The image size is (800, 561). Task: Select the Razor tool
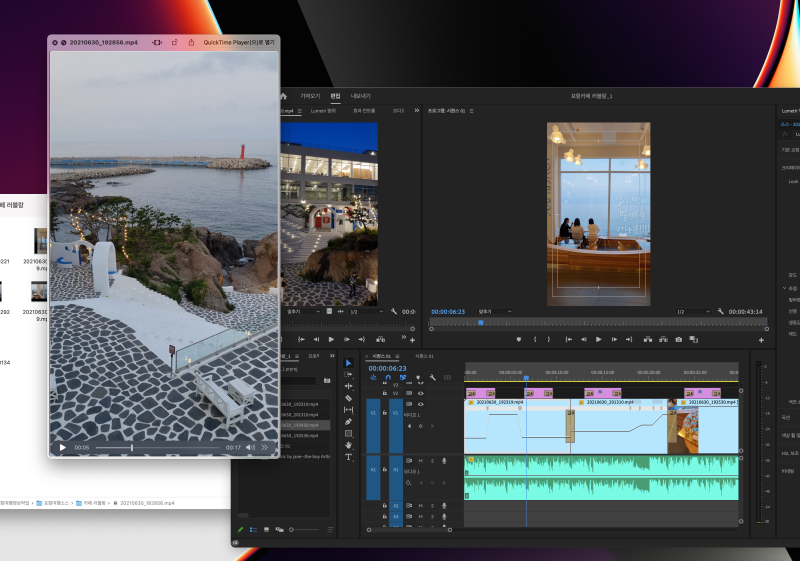[349, 398]
